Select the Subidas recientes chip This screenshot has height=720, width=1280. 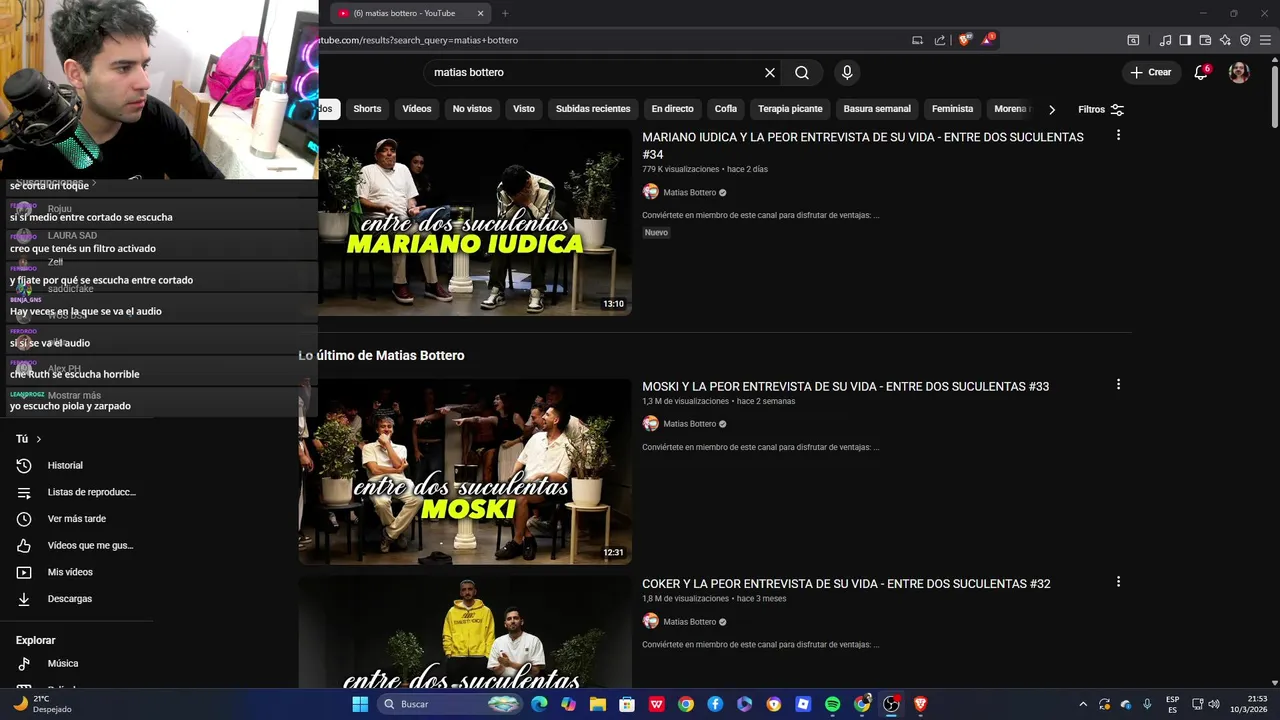click(593, 109)
